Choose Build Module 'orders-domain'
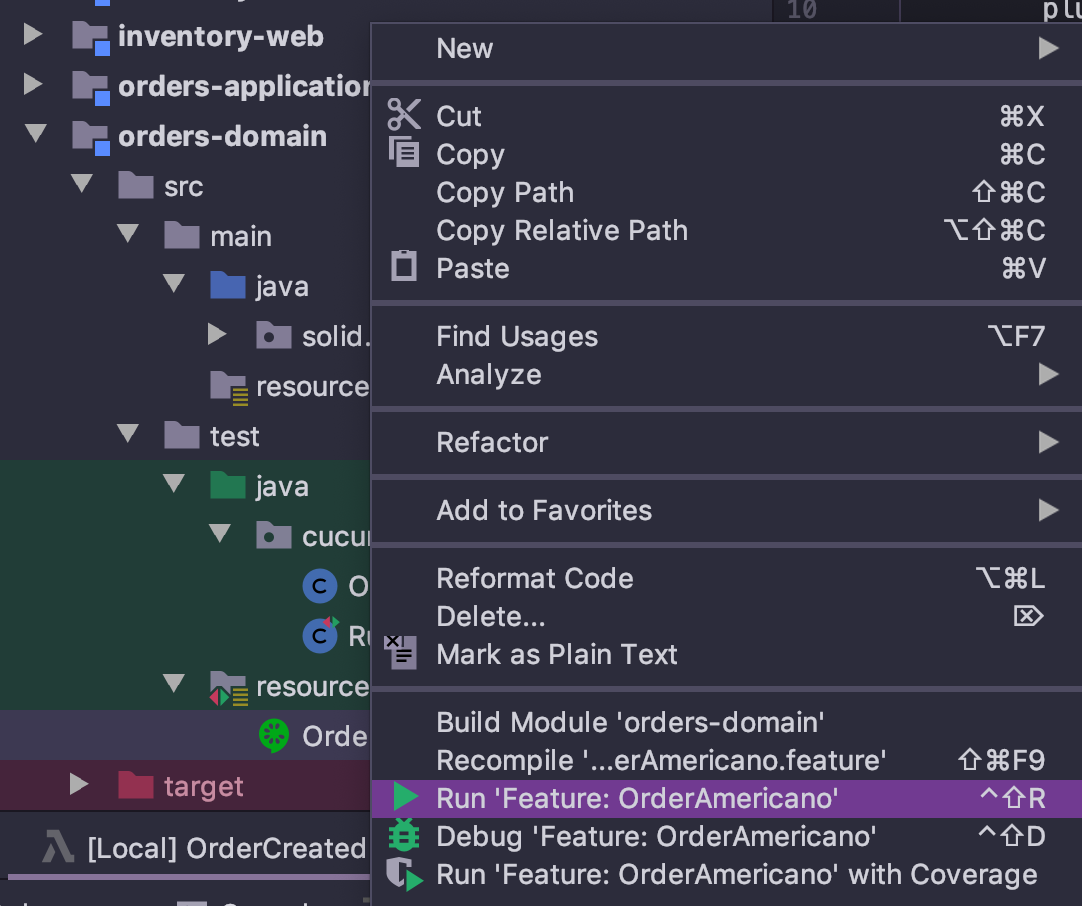The image size is (1082, 906). [630, 722]
